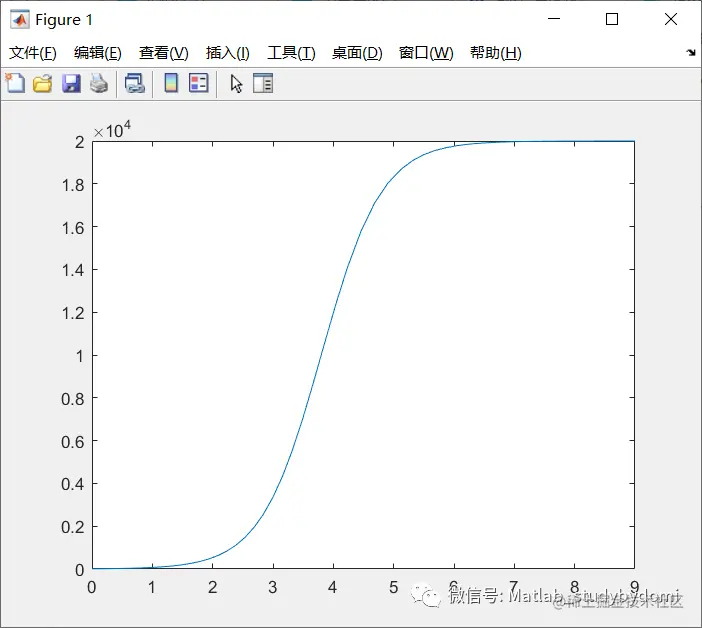Print the figure using the printer icon
This screenshot has width=702, height=628.
[98, 84]
